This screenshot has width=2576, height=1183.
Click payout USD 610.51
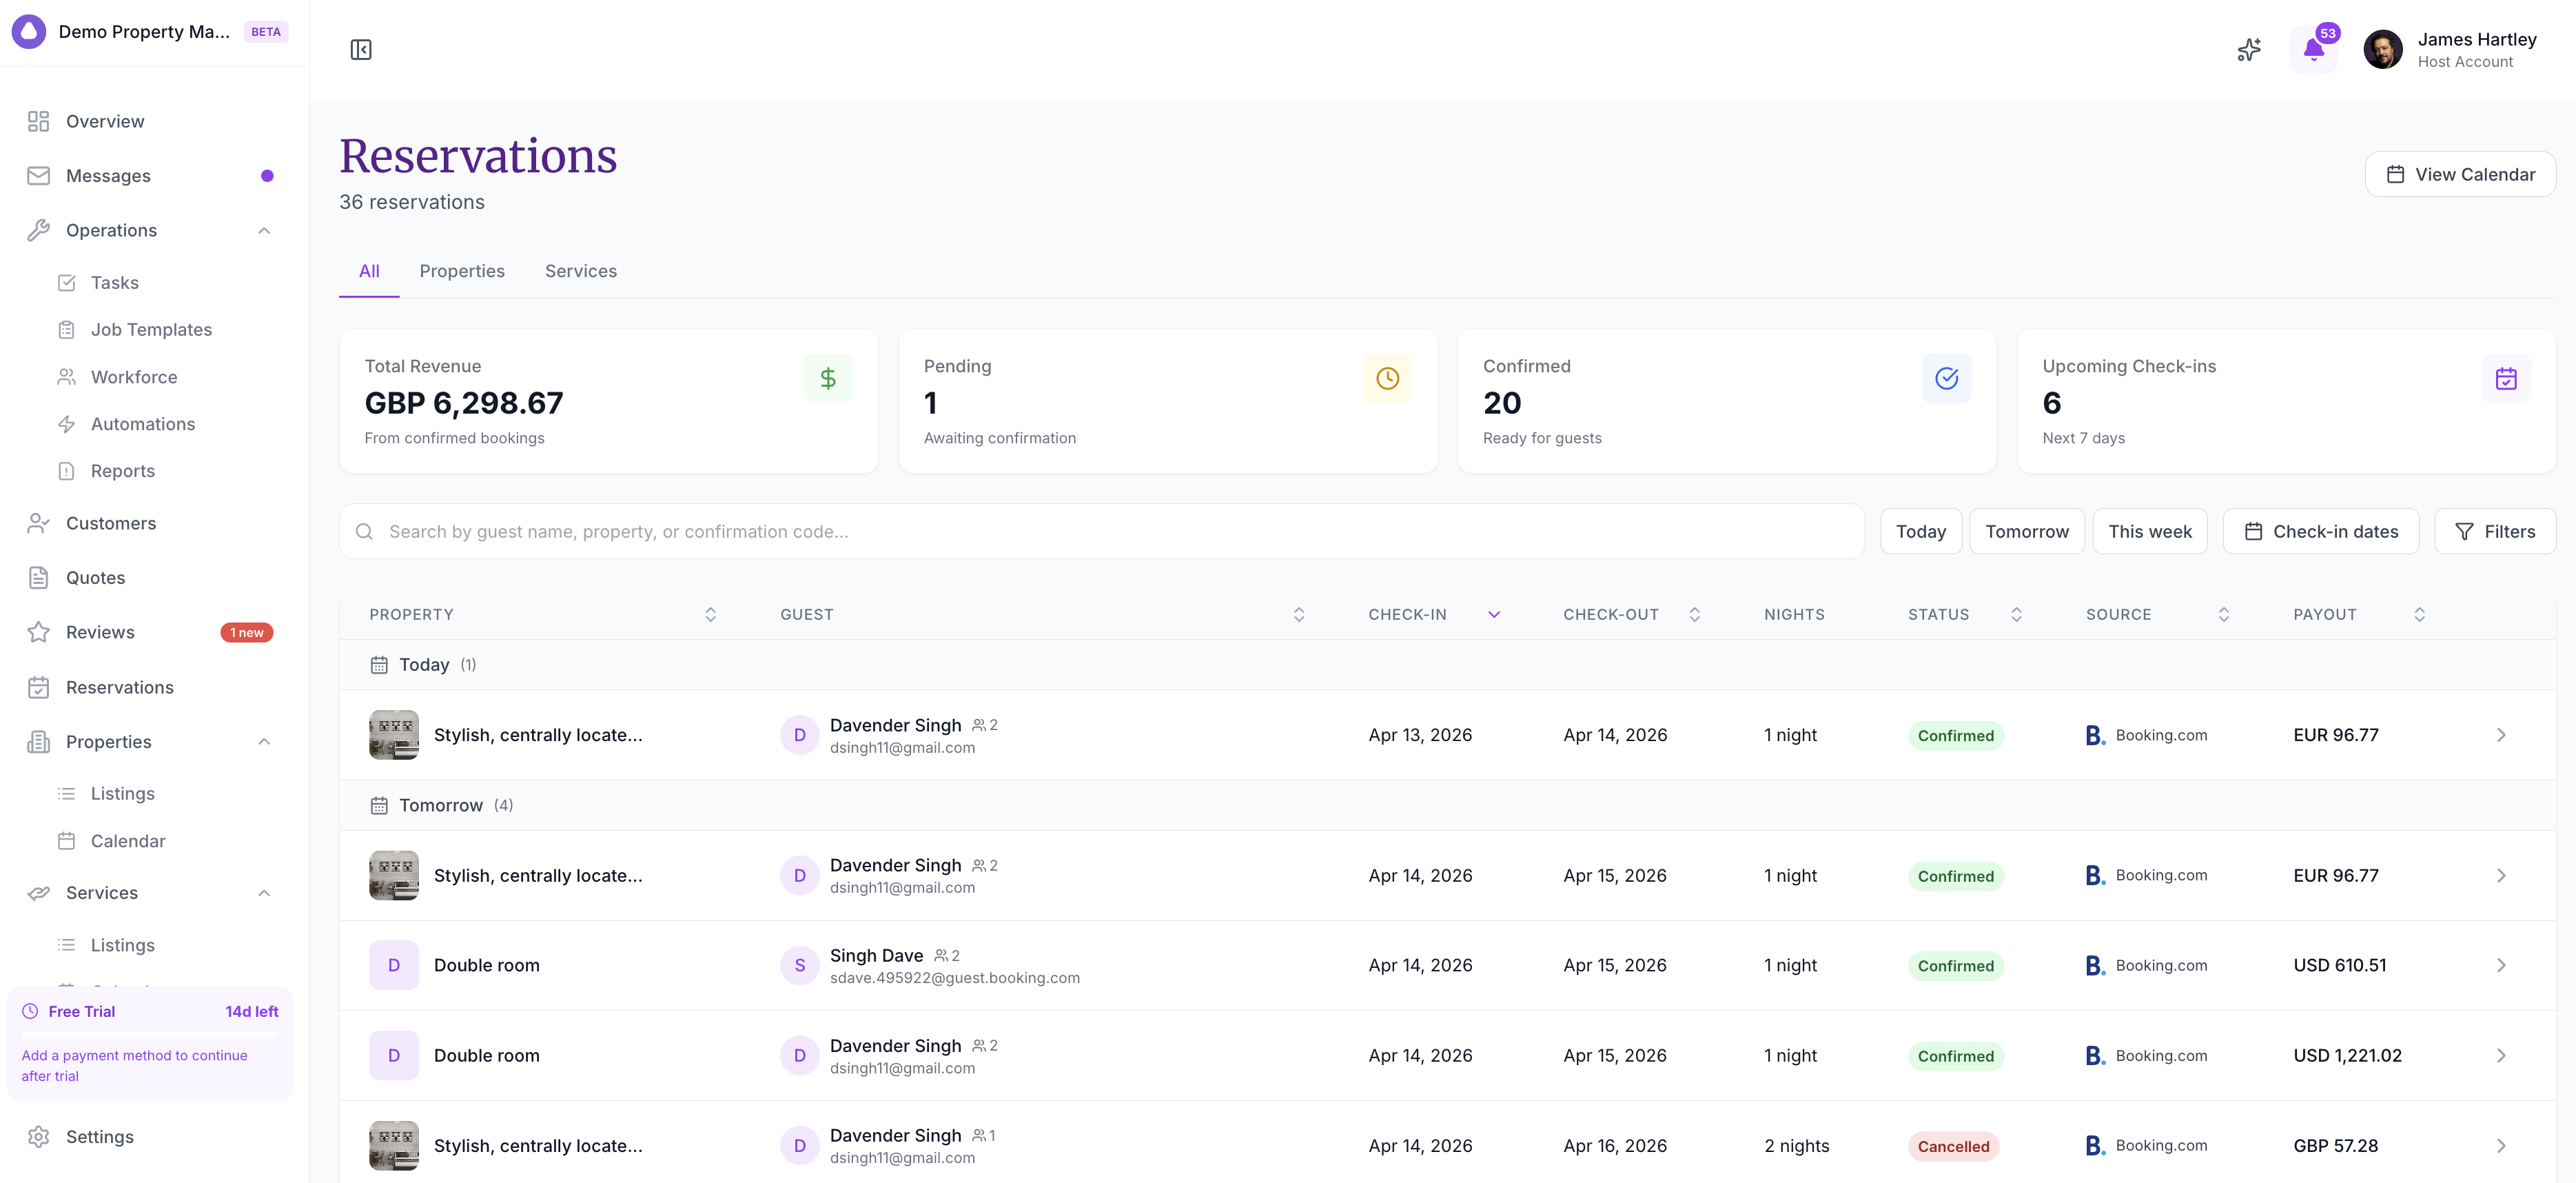pyautogui.click(x=2339, y=966)
